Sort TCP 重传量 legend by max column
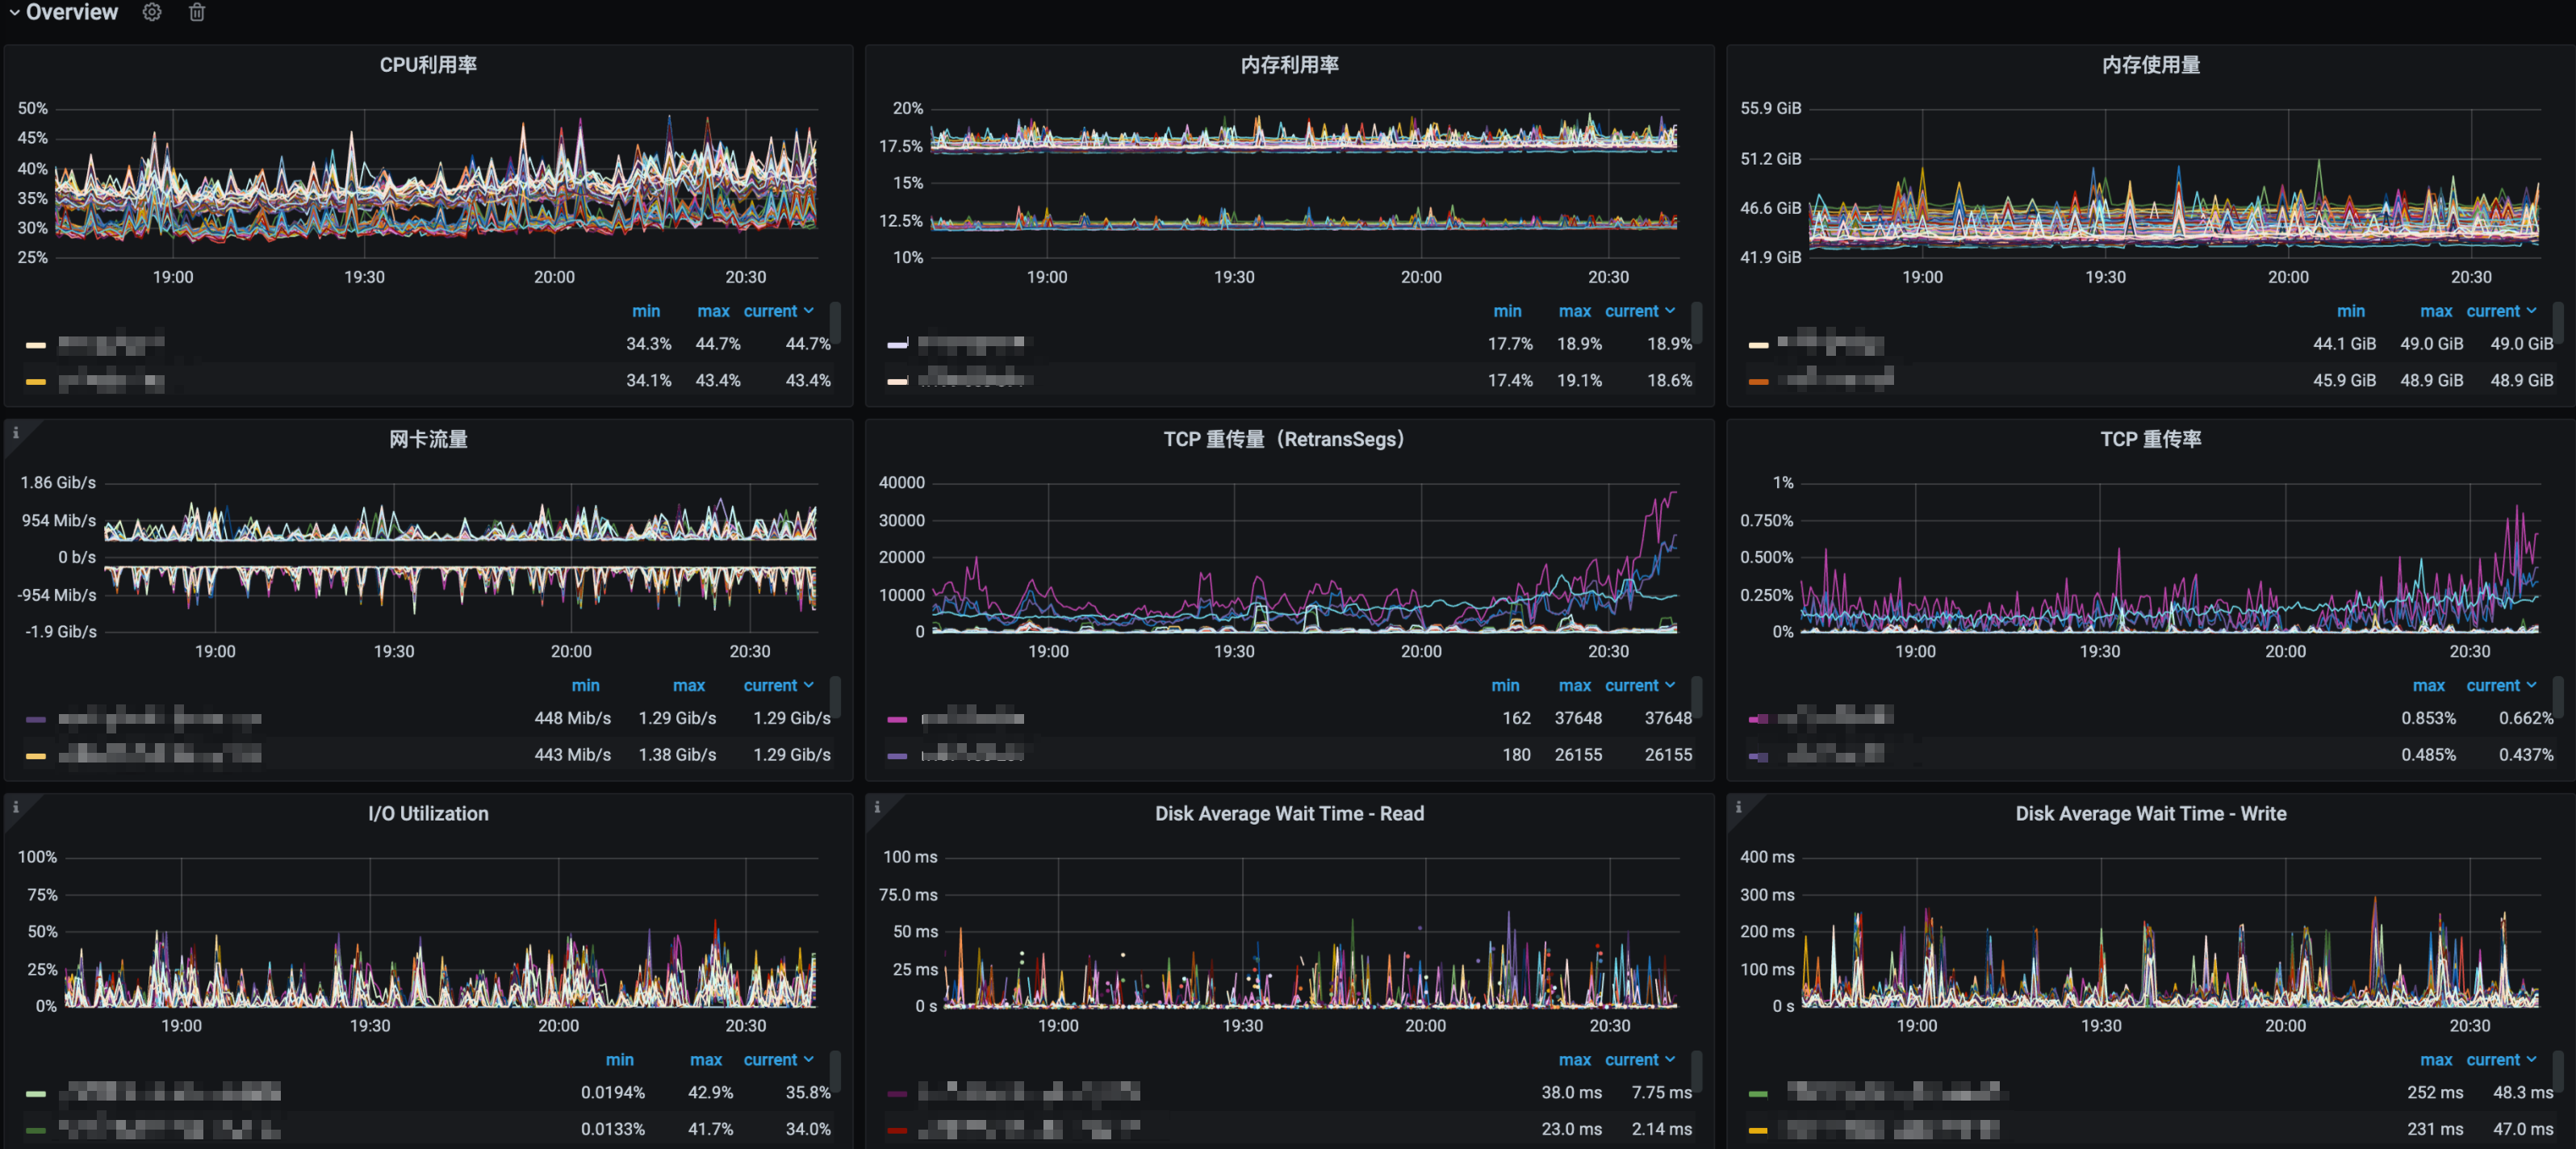 tap(1574, 685)
